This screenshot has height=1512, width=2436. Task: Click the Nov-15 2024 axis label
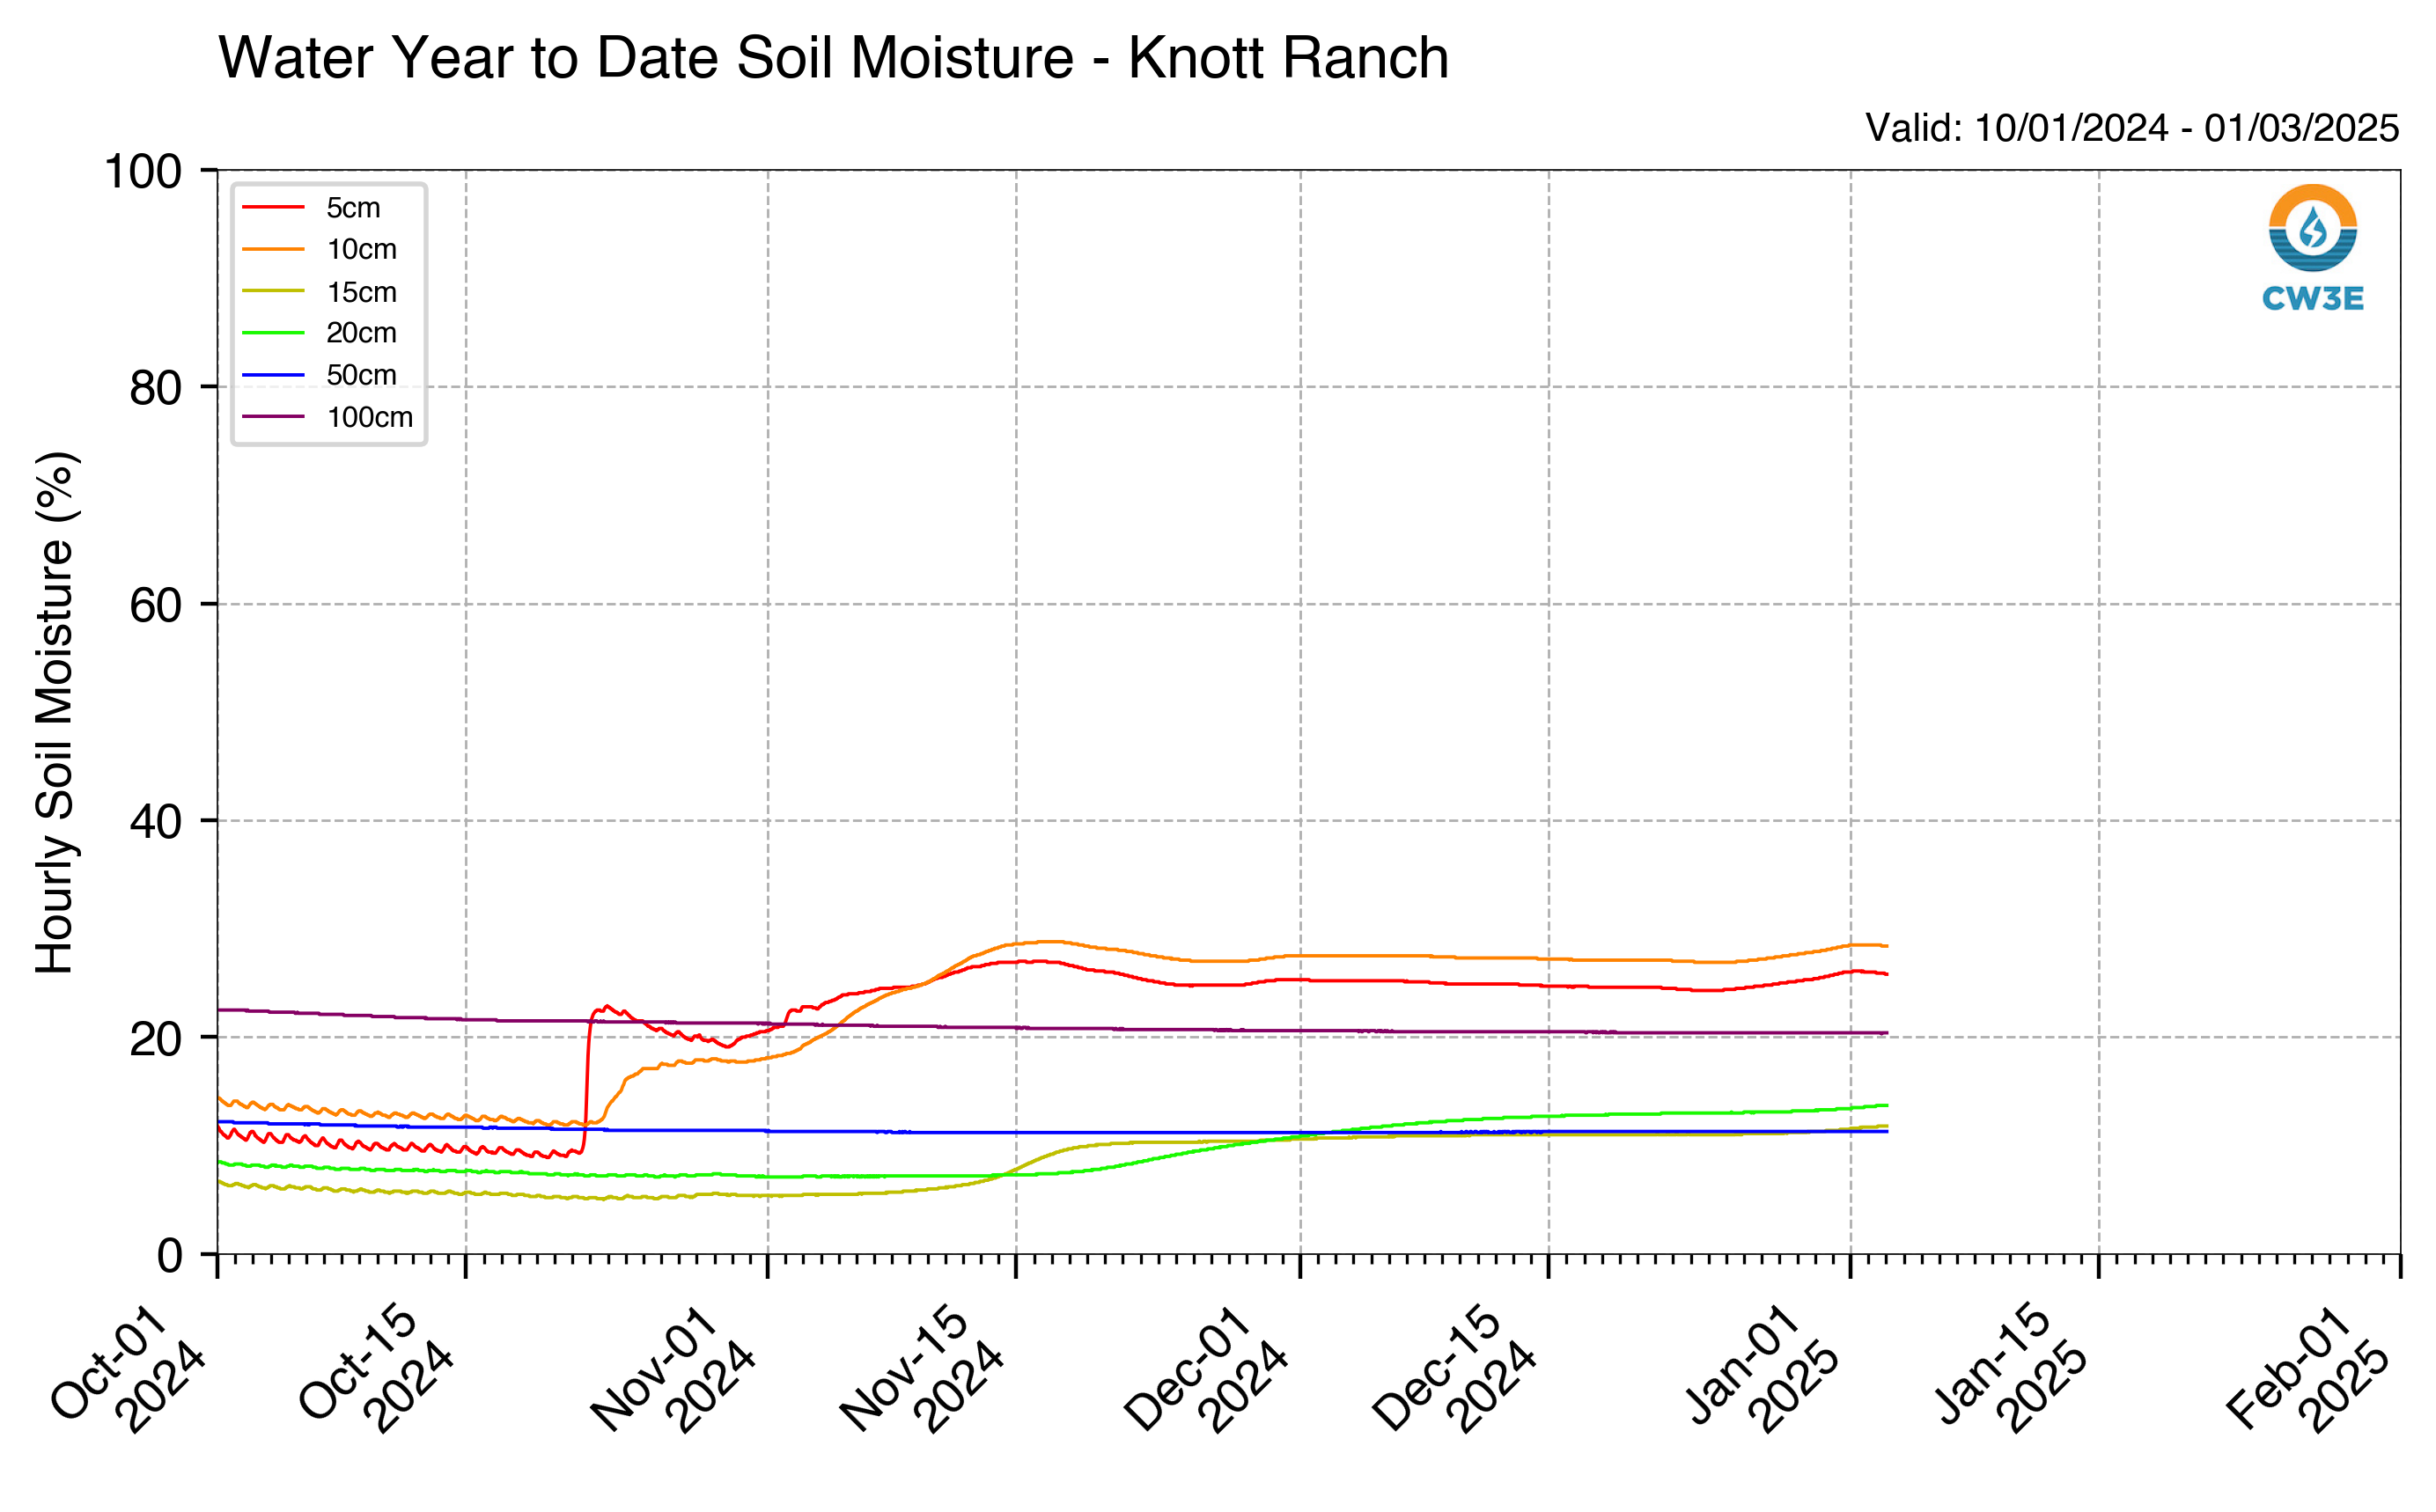pyautogui.click(x=921, y=1368)
